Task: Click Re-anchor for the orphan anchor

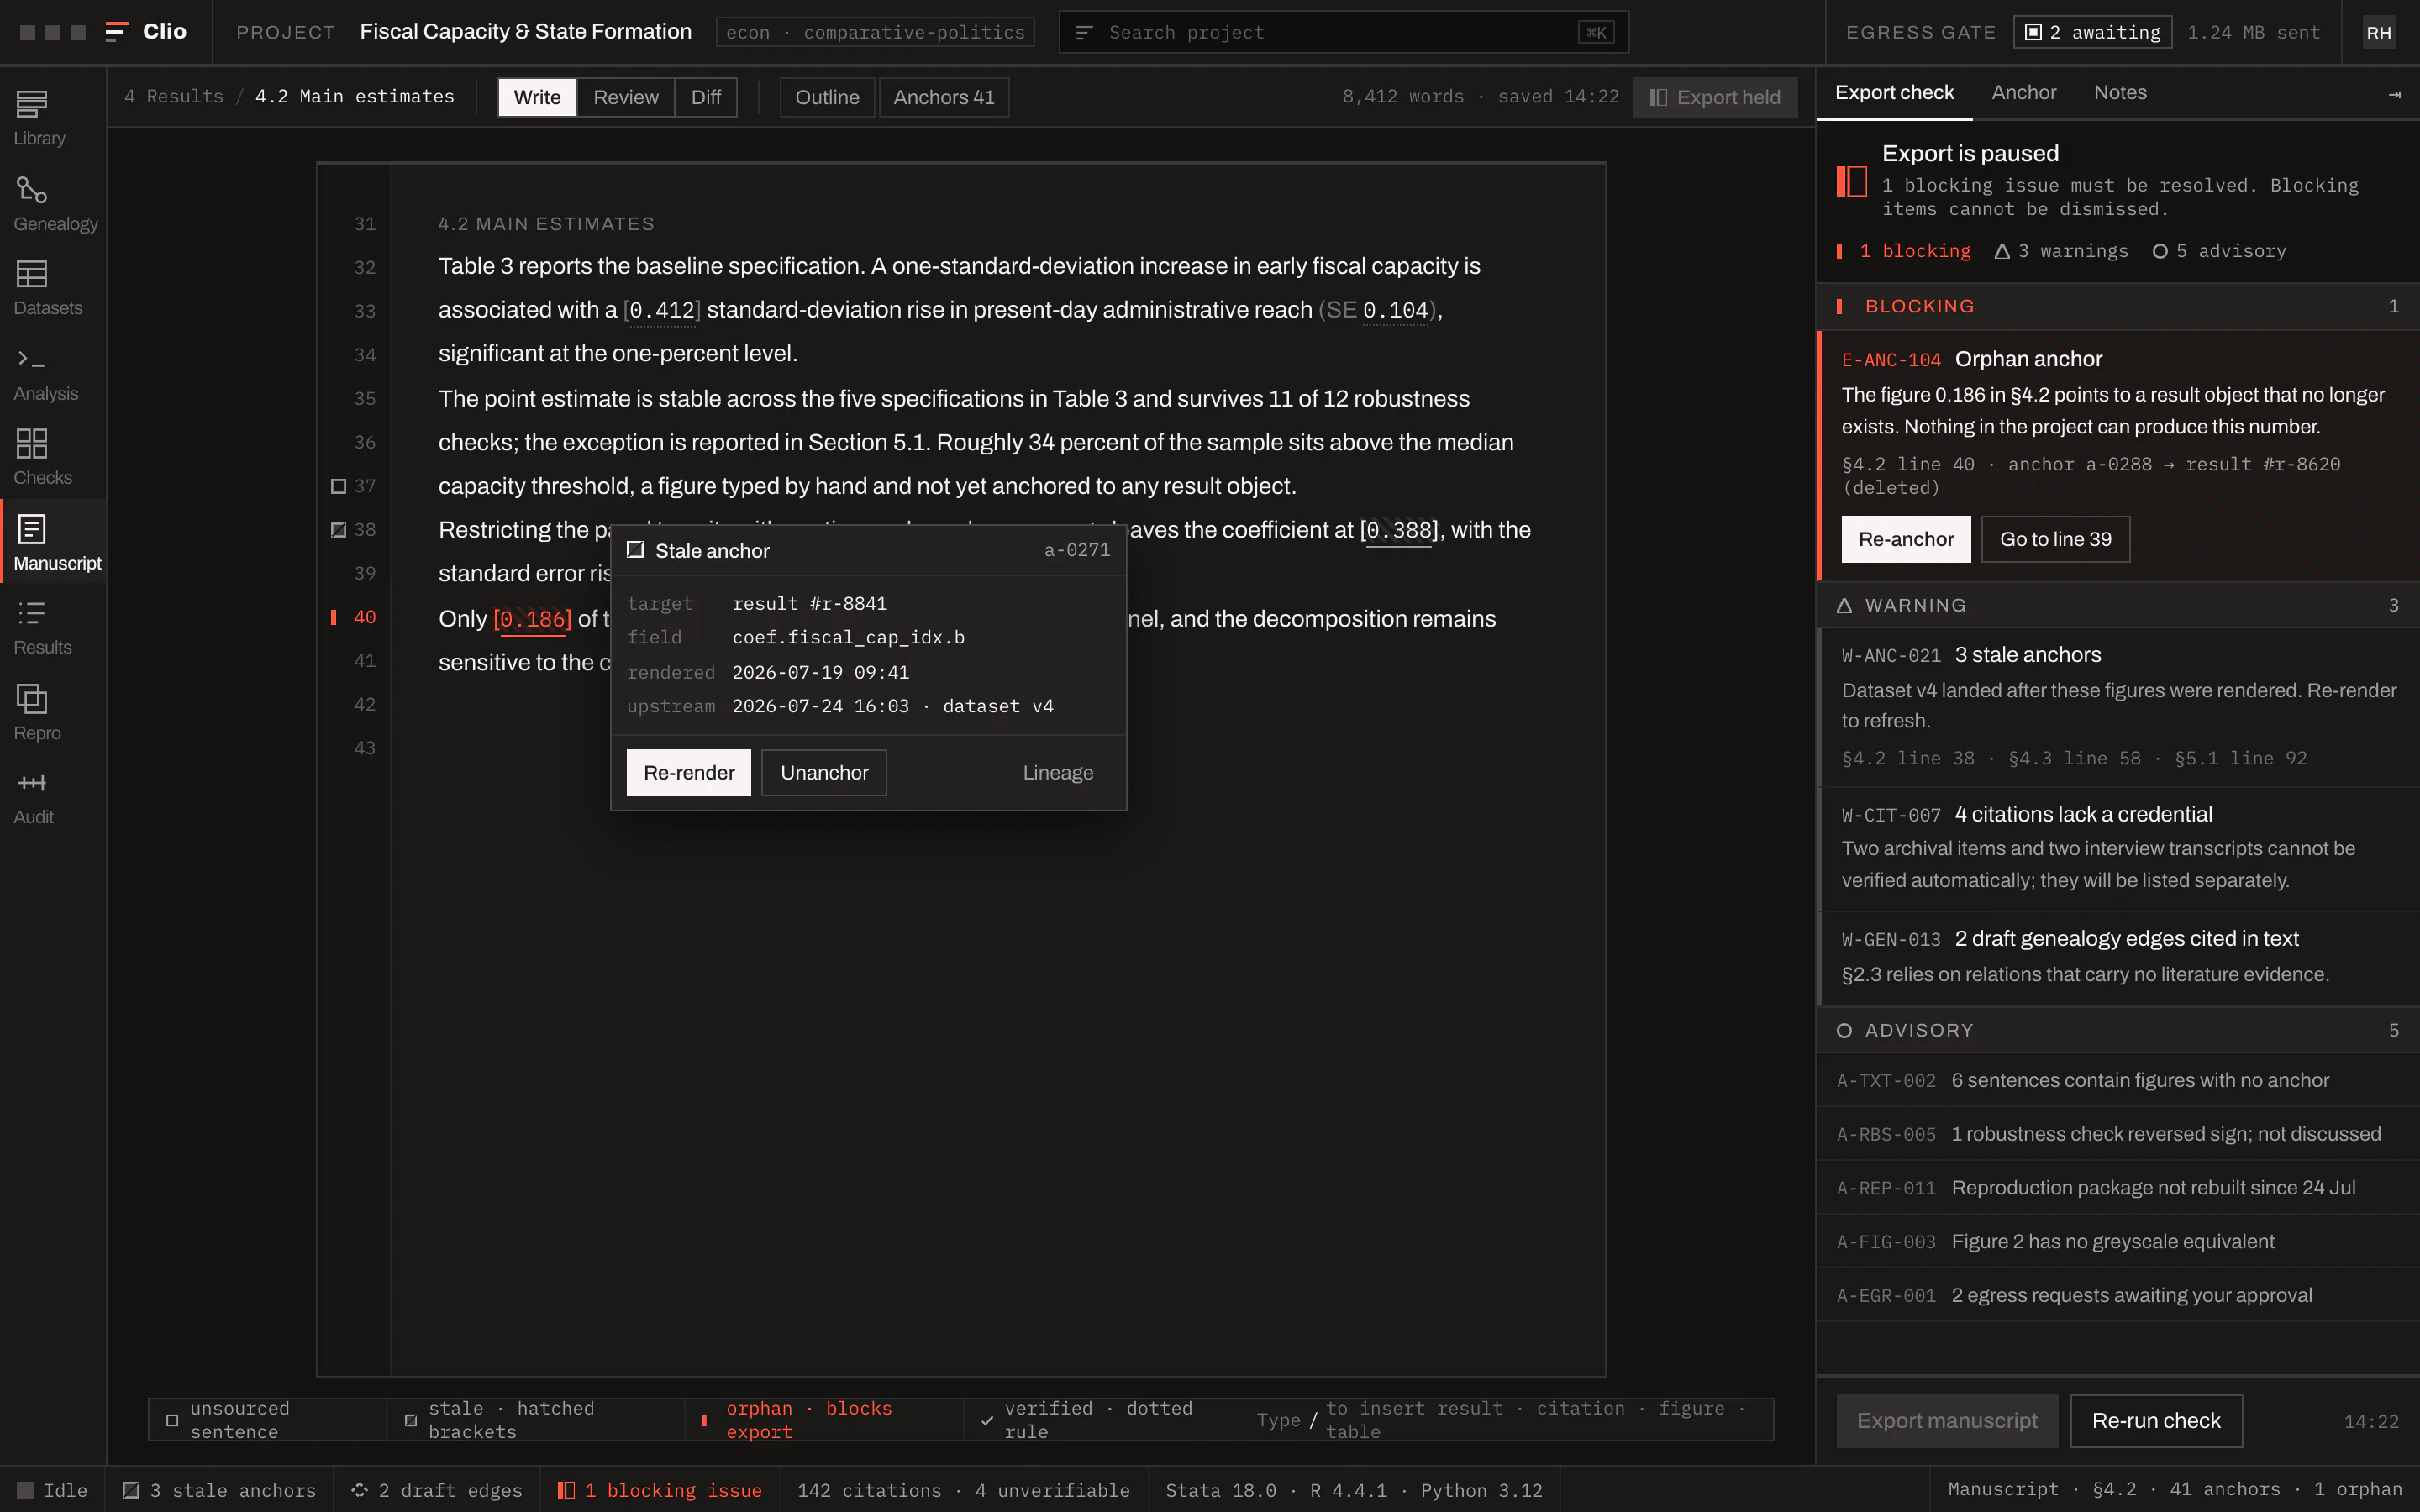Action: click(1906, 539)
